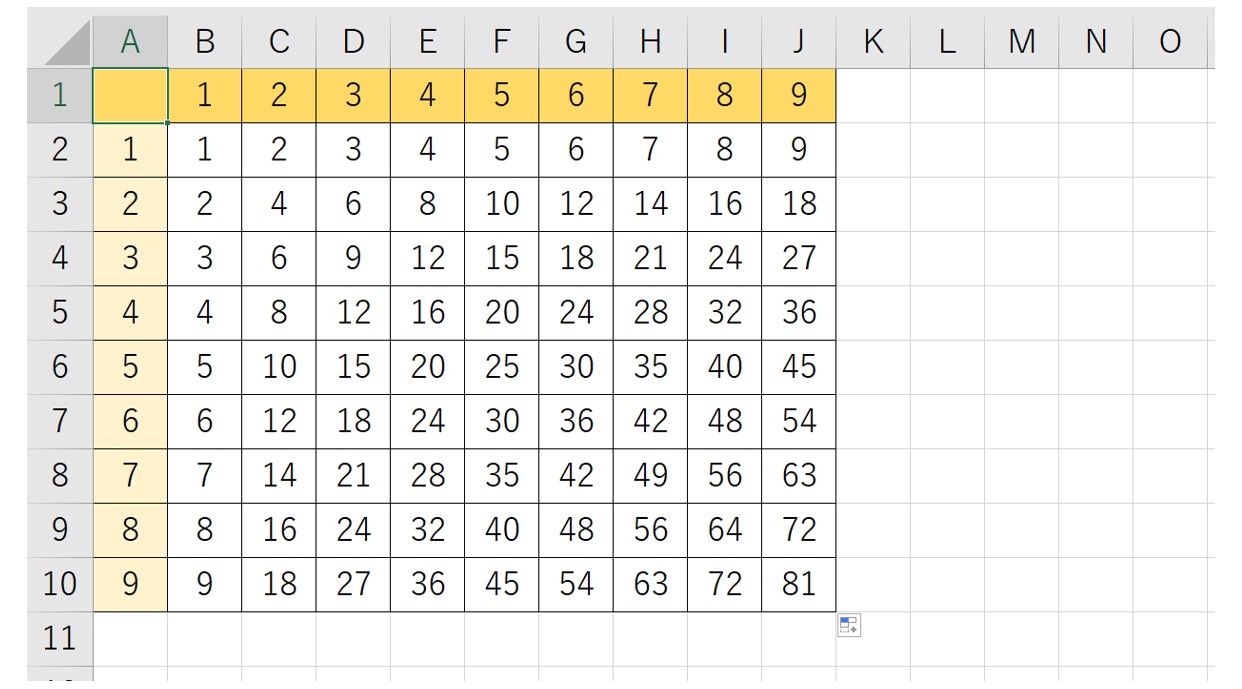Click cell H8 containing 49
1242x689 pixels.
point(650,475)
